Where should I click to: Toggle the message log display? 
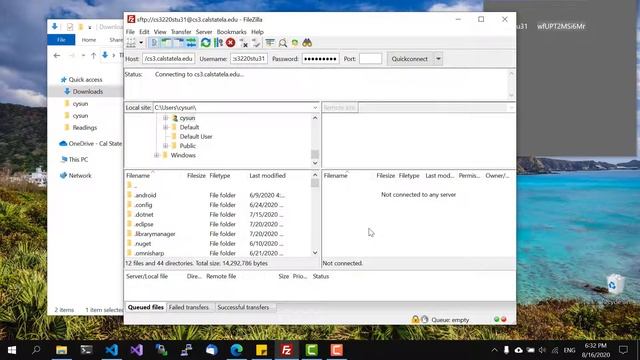click(x=154, y=42)
